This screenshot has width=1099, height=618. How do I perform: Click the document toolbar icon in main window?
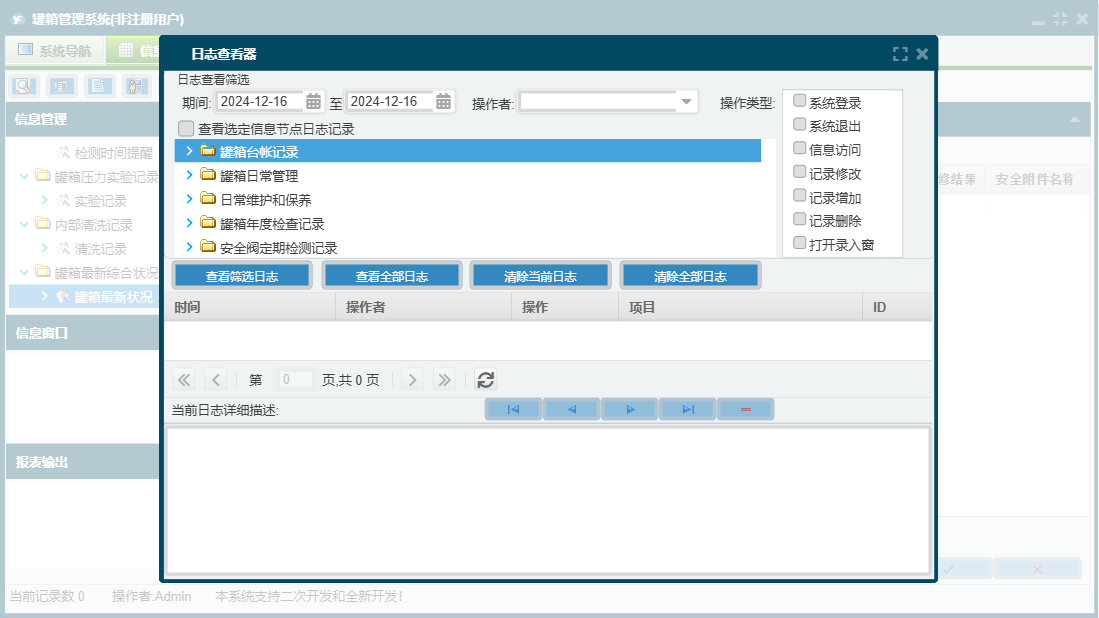point(99,86)
